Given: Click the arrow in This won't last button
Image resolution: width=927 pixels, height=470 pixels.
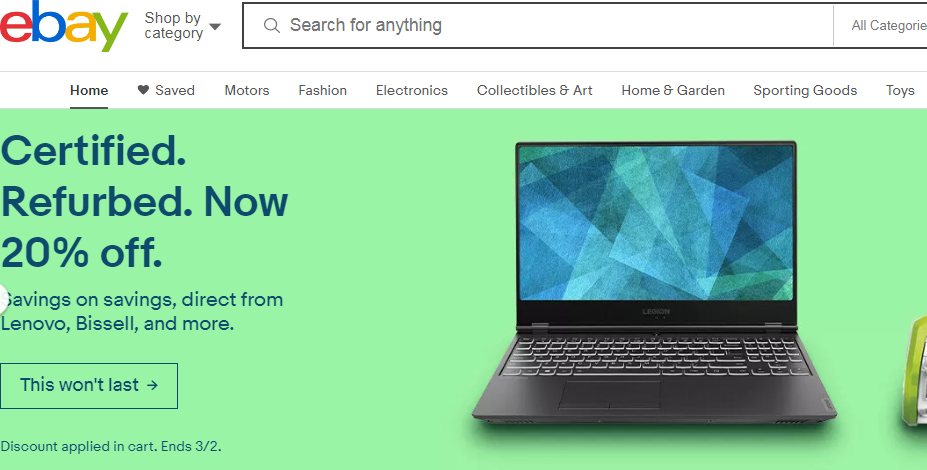Looking at the screenshot, I should (153, 385).
